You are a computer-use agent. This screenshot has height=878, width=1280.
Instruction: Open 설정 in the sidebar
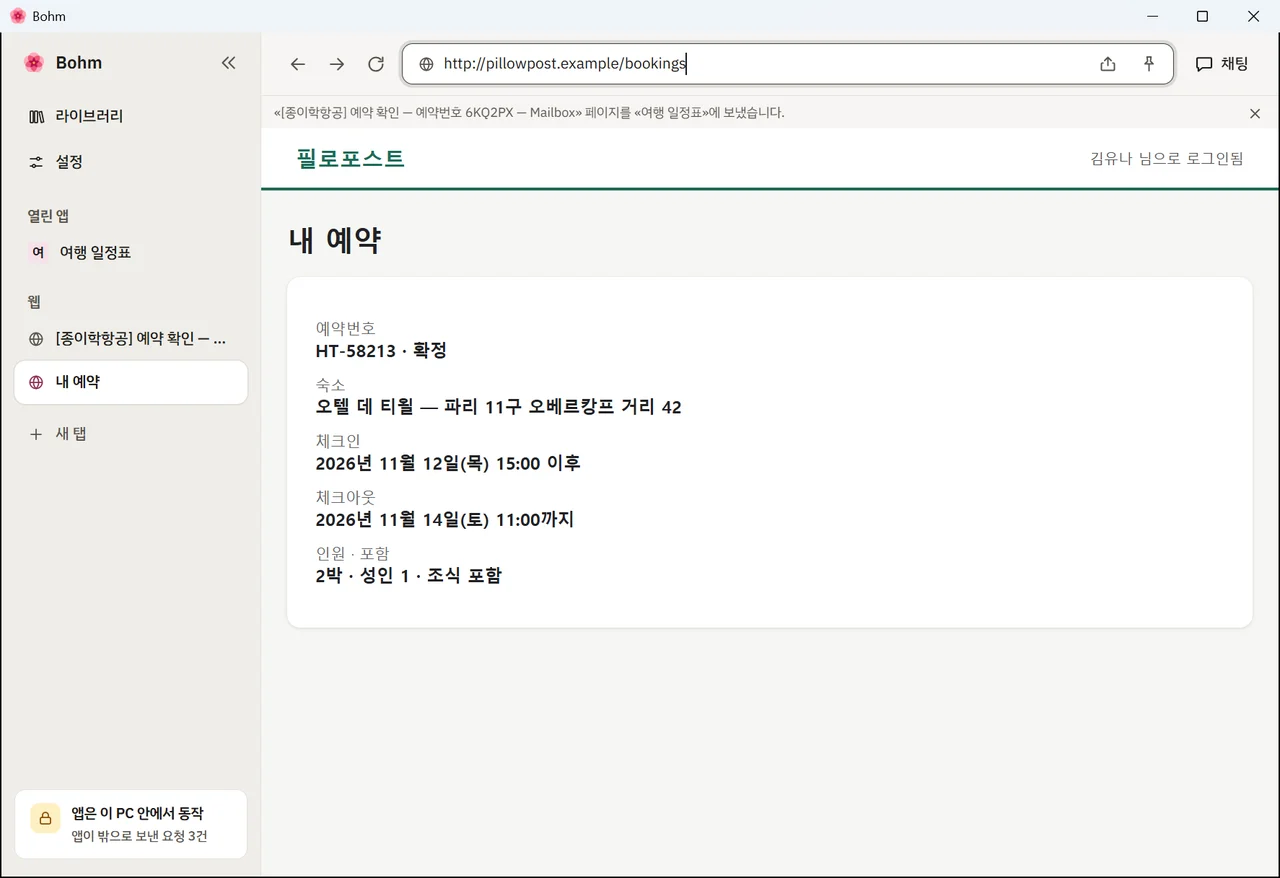click(x=131, y=162)
